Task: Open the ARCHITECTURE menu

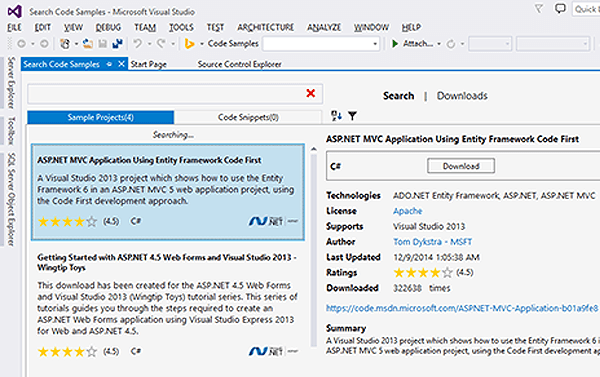Action: coord(266,28)
